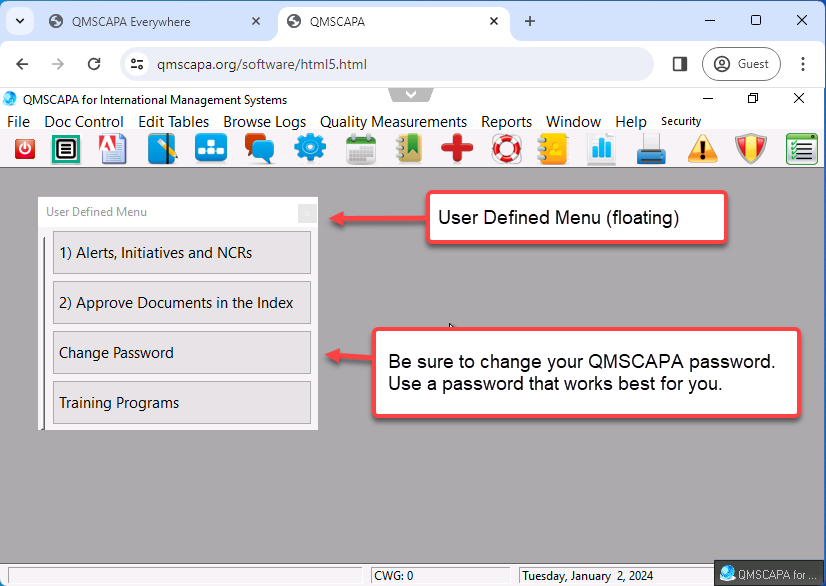Open the Help menu
Image resolution: width=826 pixels, height=586 pixels.
[x=631, y=122]
